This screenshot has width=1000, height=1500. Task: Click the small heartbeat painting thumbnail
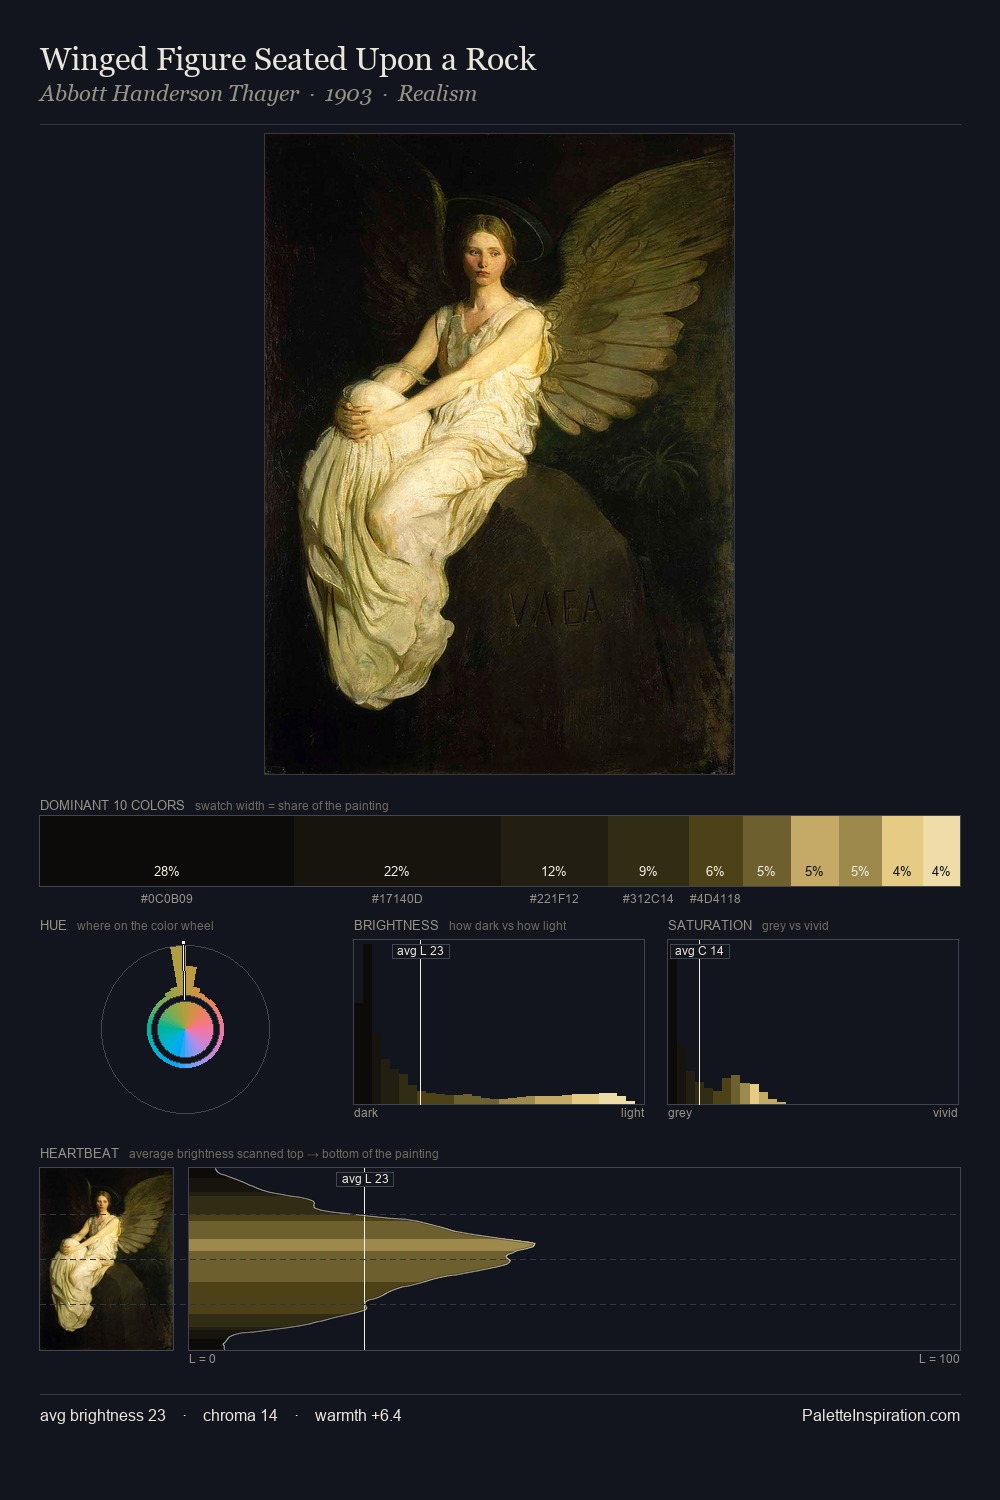[x=106, y=1259]
